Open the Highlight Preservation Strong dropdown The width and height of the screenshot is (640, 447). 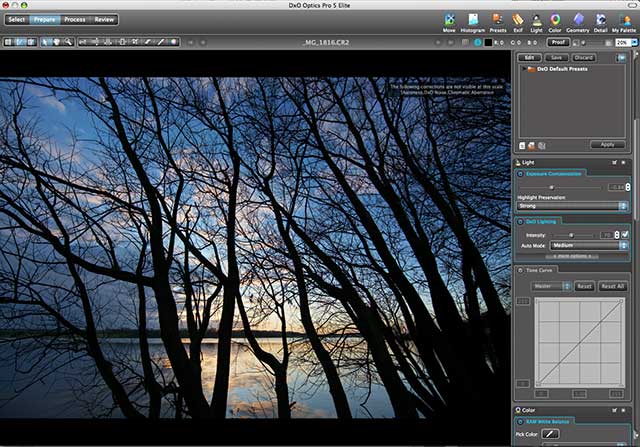coord(572,206)
